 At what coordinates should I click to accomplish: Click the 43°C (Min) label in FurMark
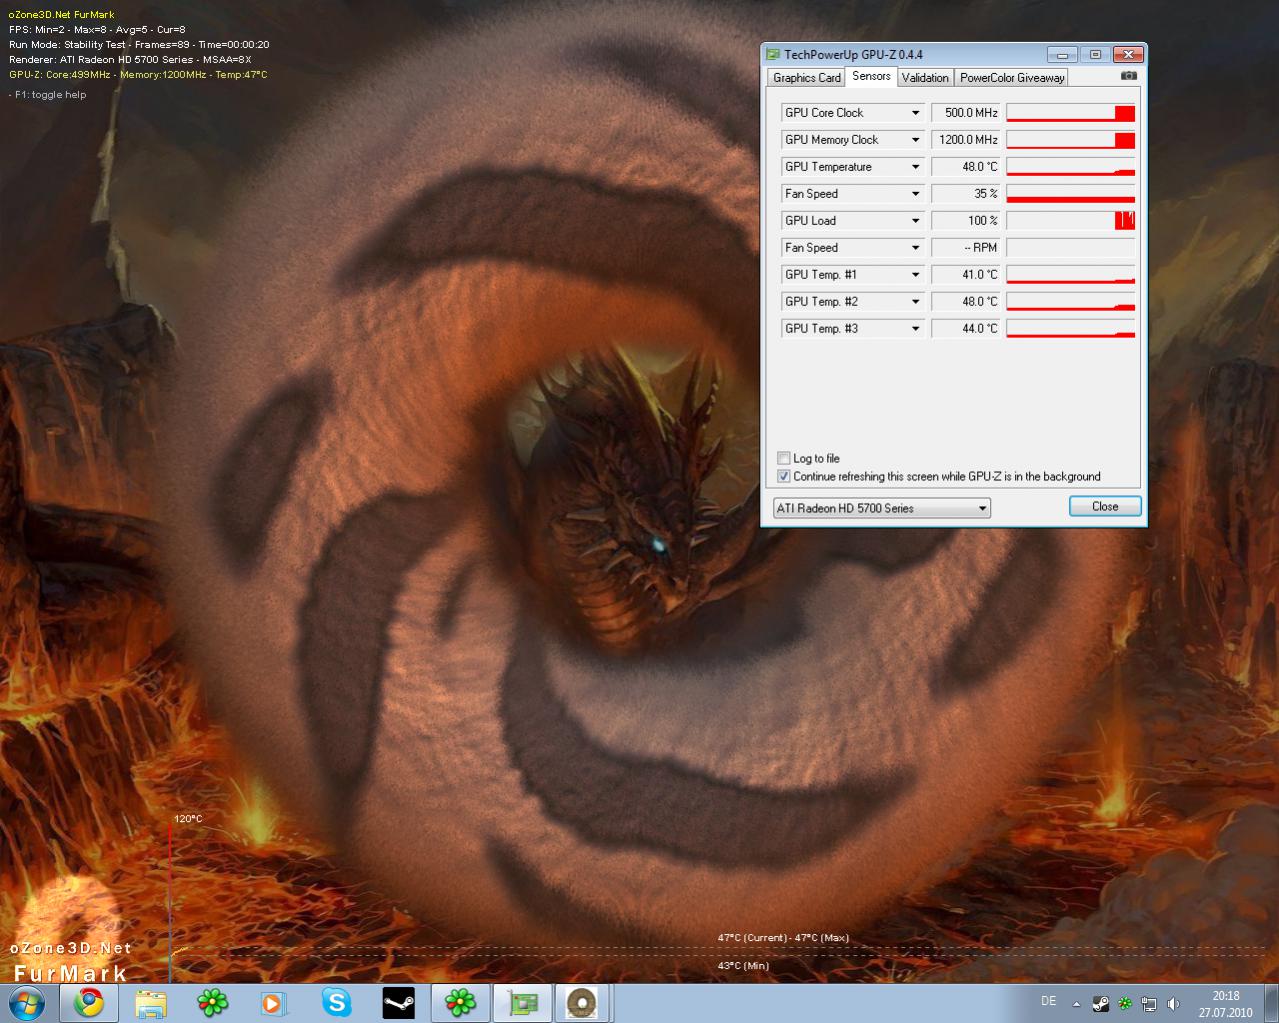[743, 966]
